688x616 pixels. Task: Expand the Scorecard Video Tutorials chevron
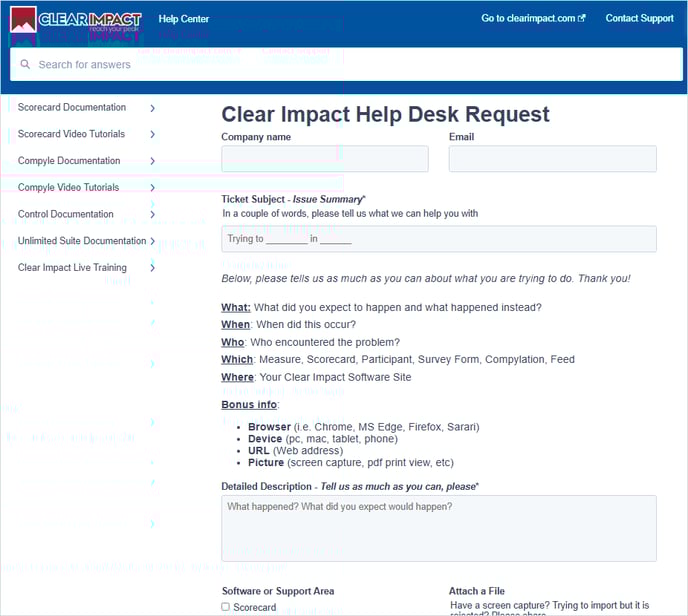(x=152, y=134)
